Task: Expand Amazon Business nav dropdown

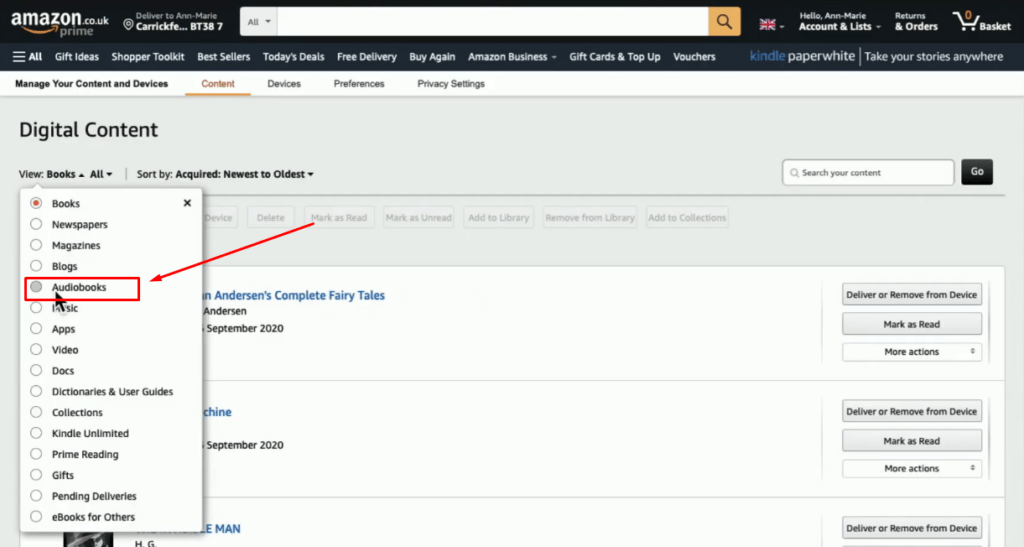Action: [512, 57]
